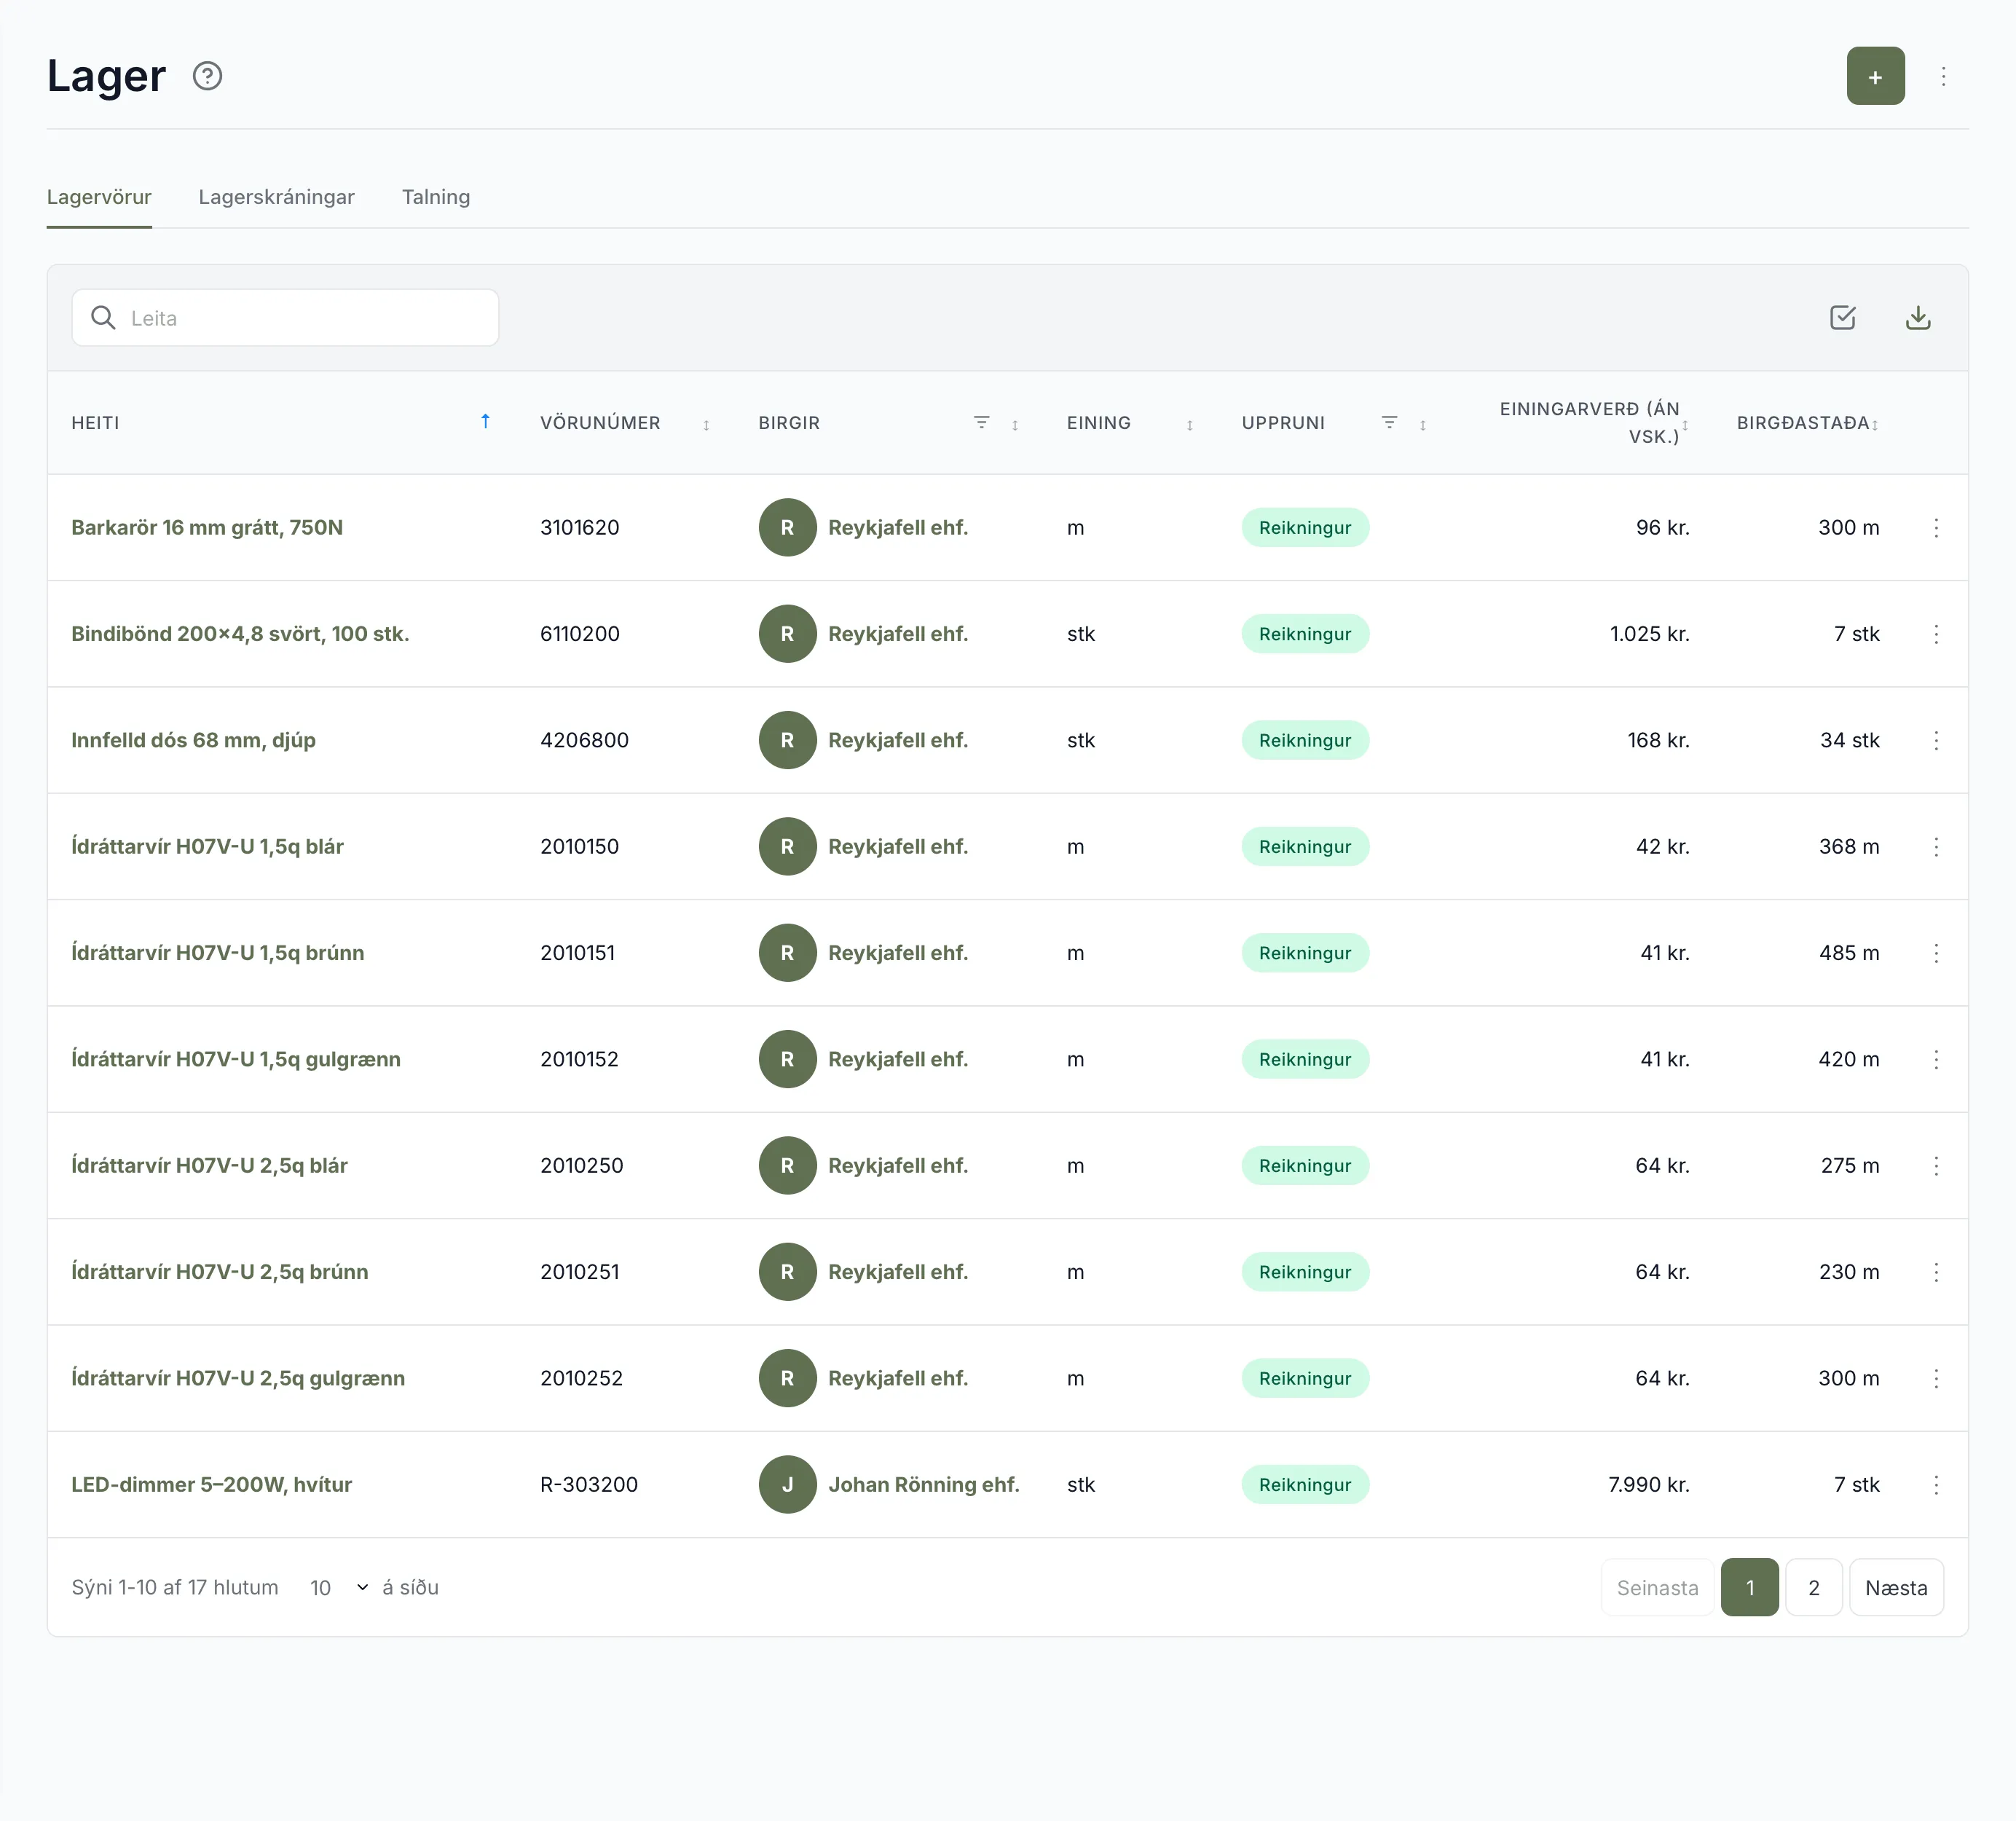Go to page 2
2016x1821 pixels.
point(1814,1588)
